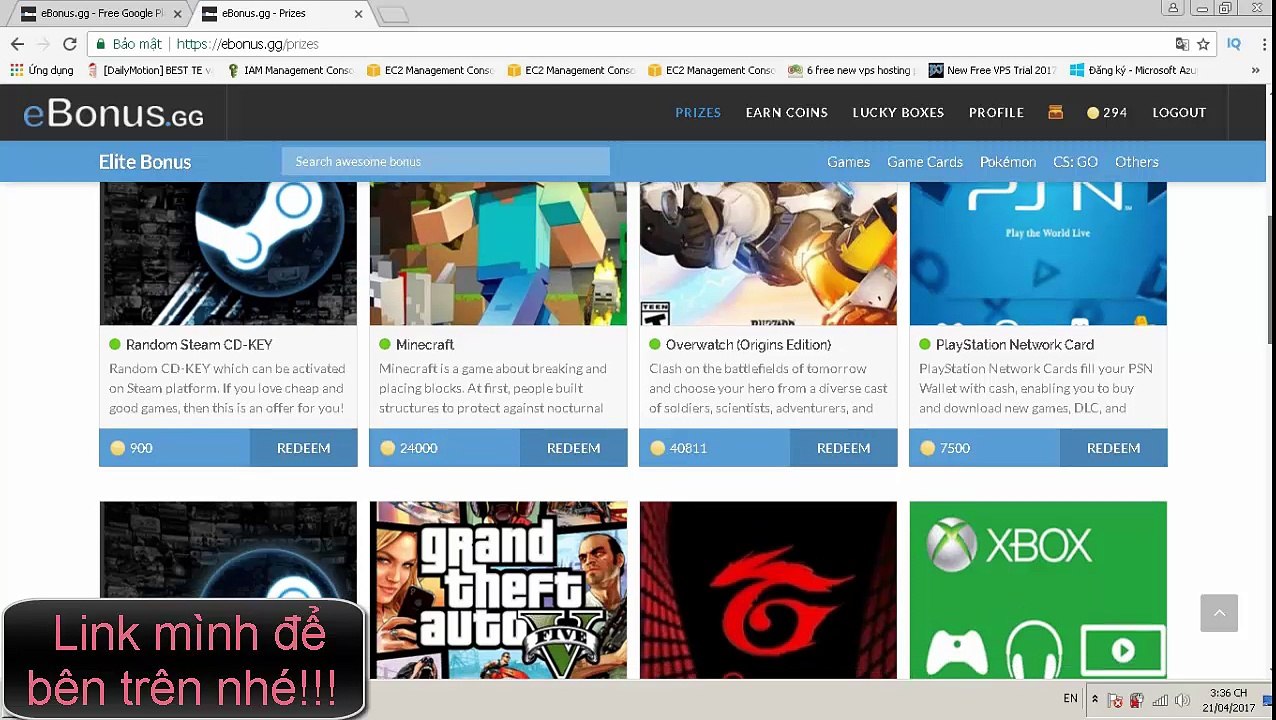Open DailyMotion BEST TE bookmark
The image size is (1276, 720).
pyautogui.click(x=150, y=71)
